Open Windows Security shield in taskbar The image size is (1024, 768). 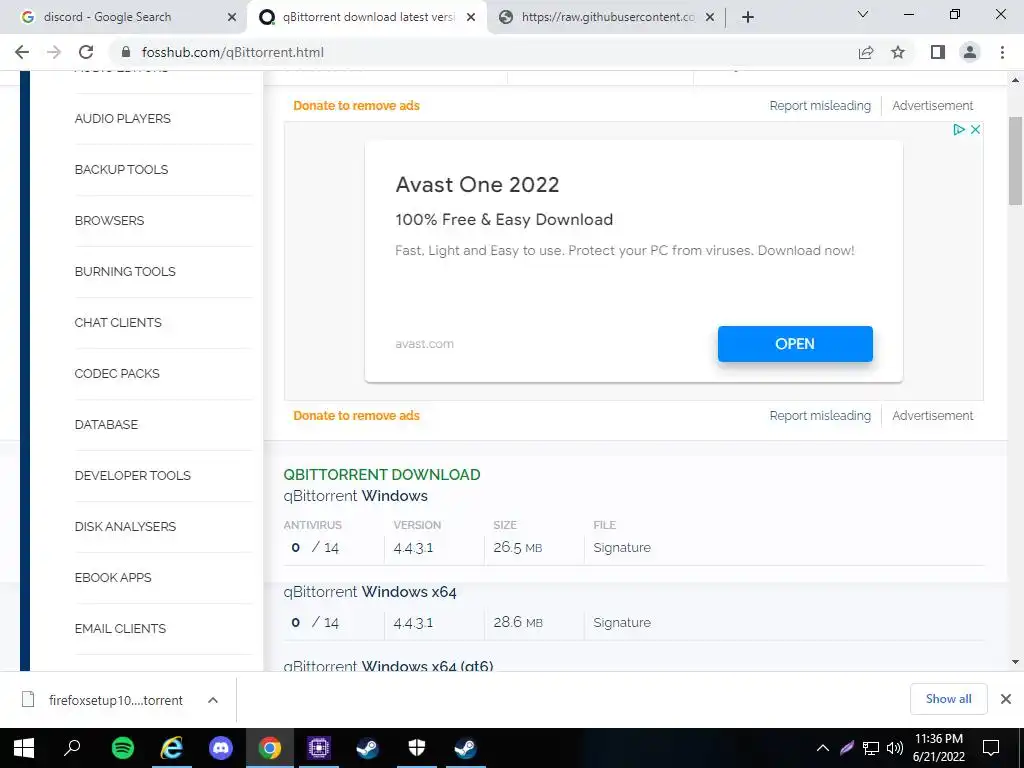pos(417,748)
